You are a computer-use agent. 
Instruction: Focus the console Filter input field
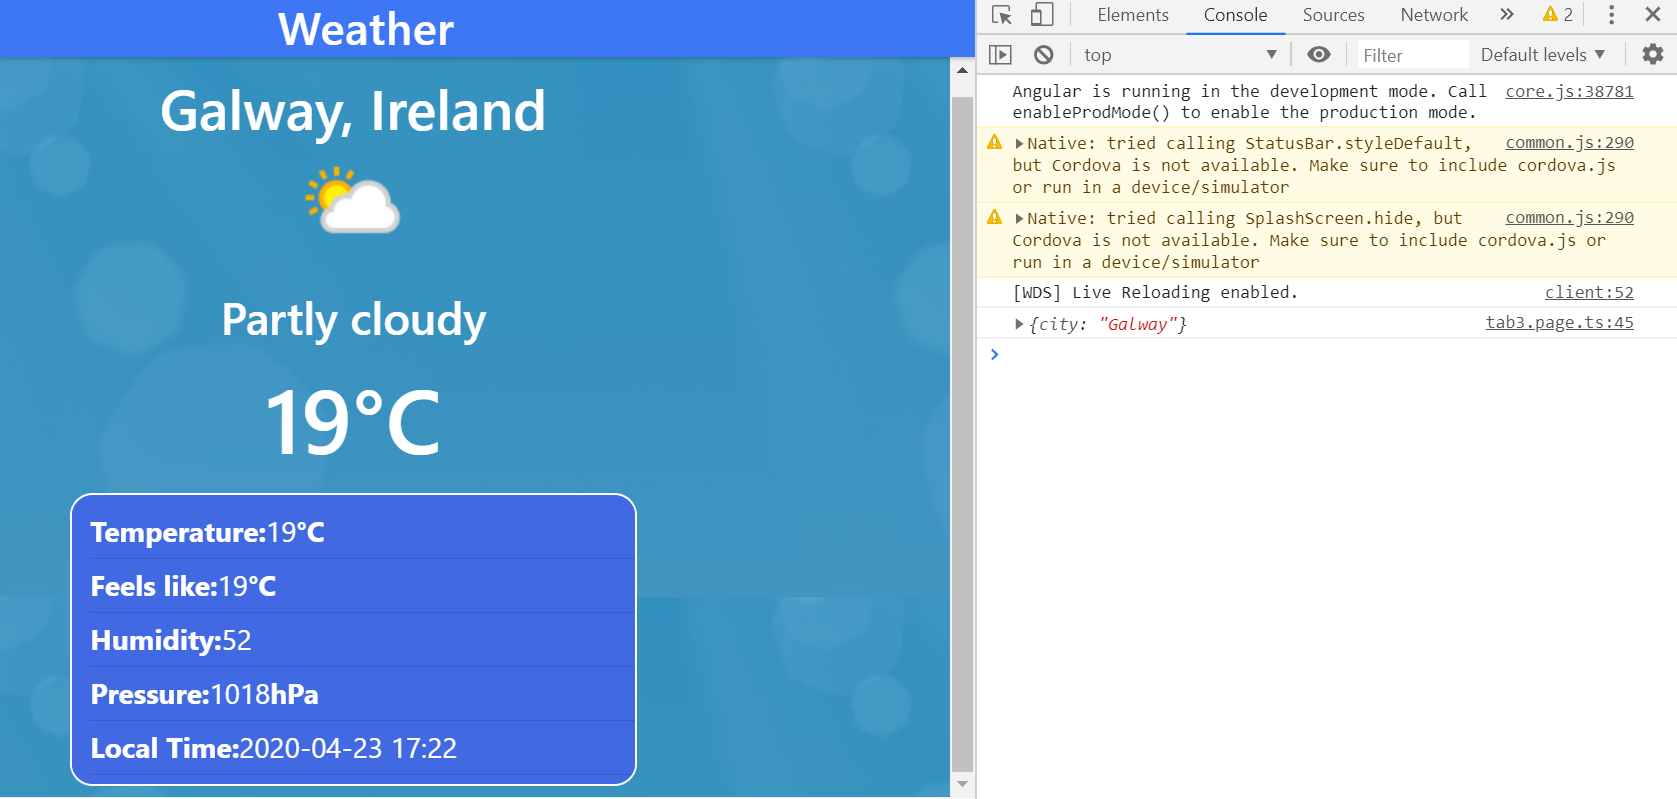[x=1411, y=55]
